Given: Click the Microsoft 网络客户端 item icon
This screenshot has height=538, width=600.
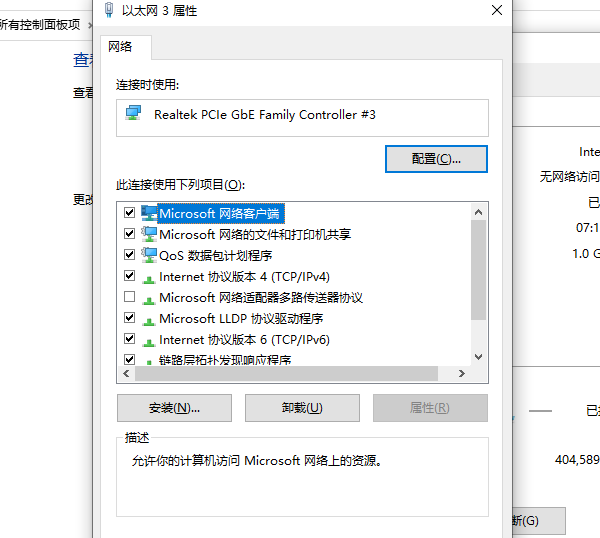Looking at the screenshot, I should [x=149, y=213].
